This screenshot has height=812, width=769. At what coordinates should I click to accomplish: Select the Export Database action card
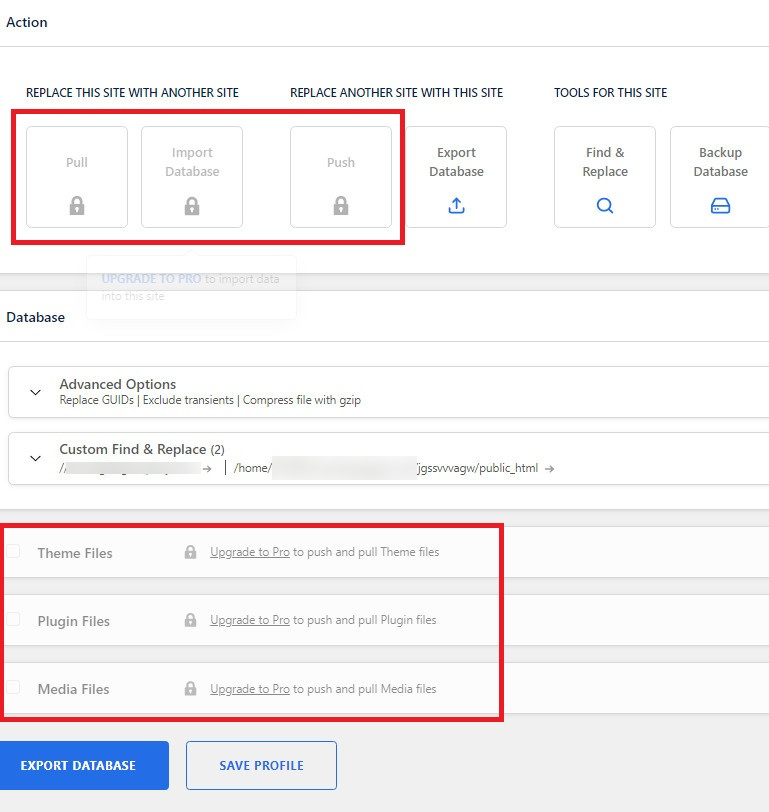tap(456, 177)
